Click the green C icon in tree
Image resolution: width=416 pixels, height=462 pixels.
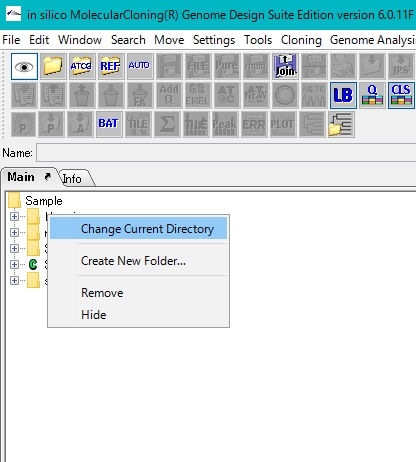coord(33,264)
